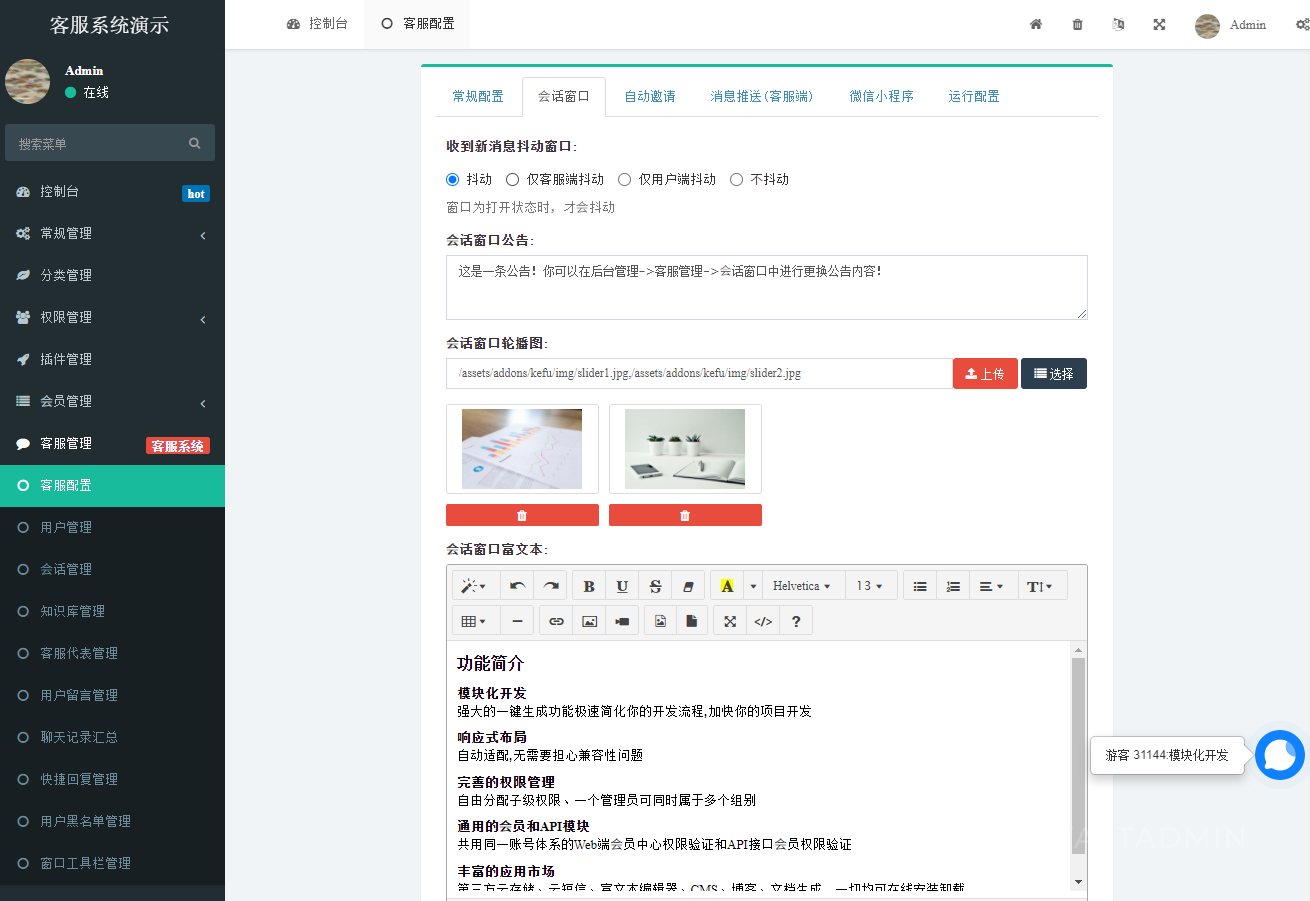Insert a hyperlink using the editor toolbar

(x=556, y=620)
